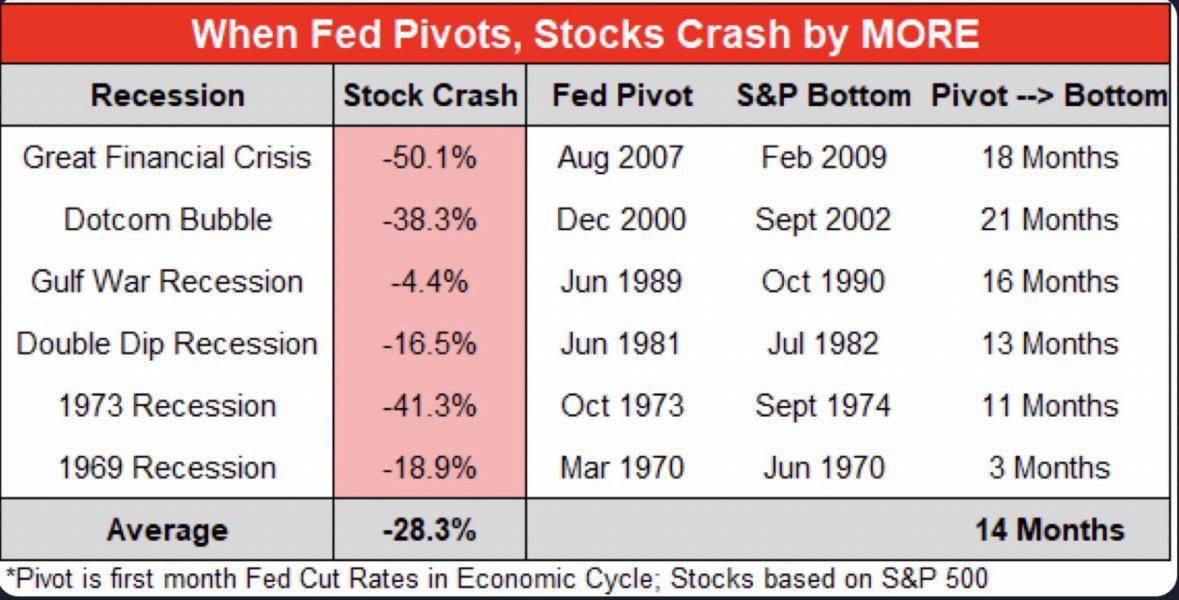Select the Oct 1990 S&P Bottom cell
Viewport: 1179px width, 600px height.
point(823,282)
